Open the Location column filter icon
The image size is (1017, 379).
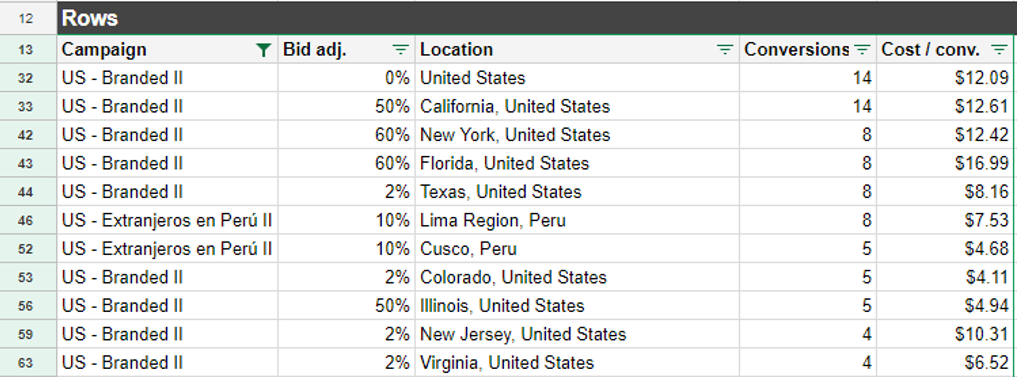click(724, 50)
